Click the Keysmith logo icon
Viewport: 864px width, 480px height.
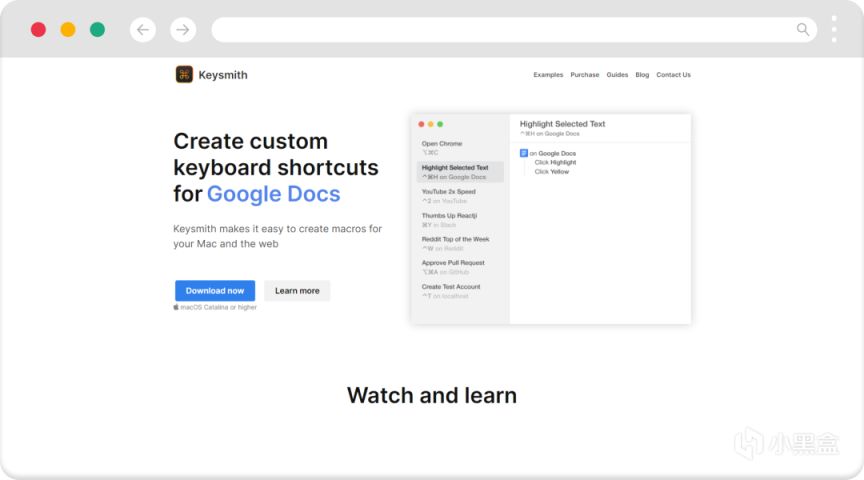click(x=184, y=74)
